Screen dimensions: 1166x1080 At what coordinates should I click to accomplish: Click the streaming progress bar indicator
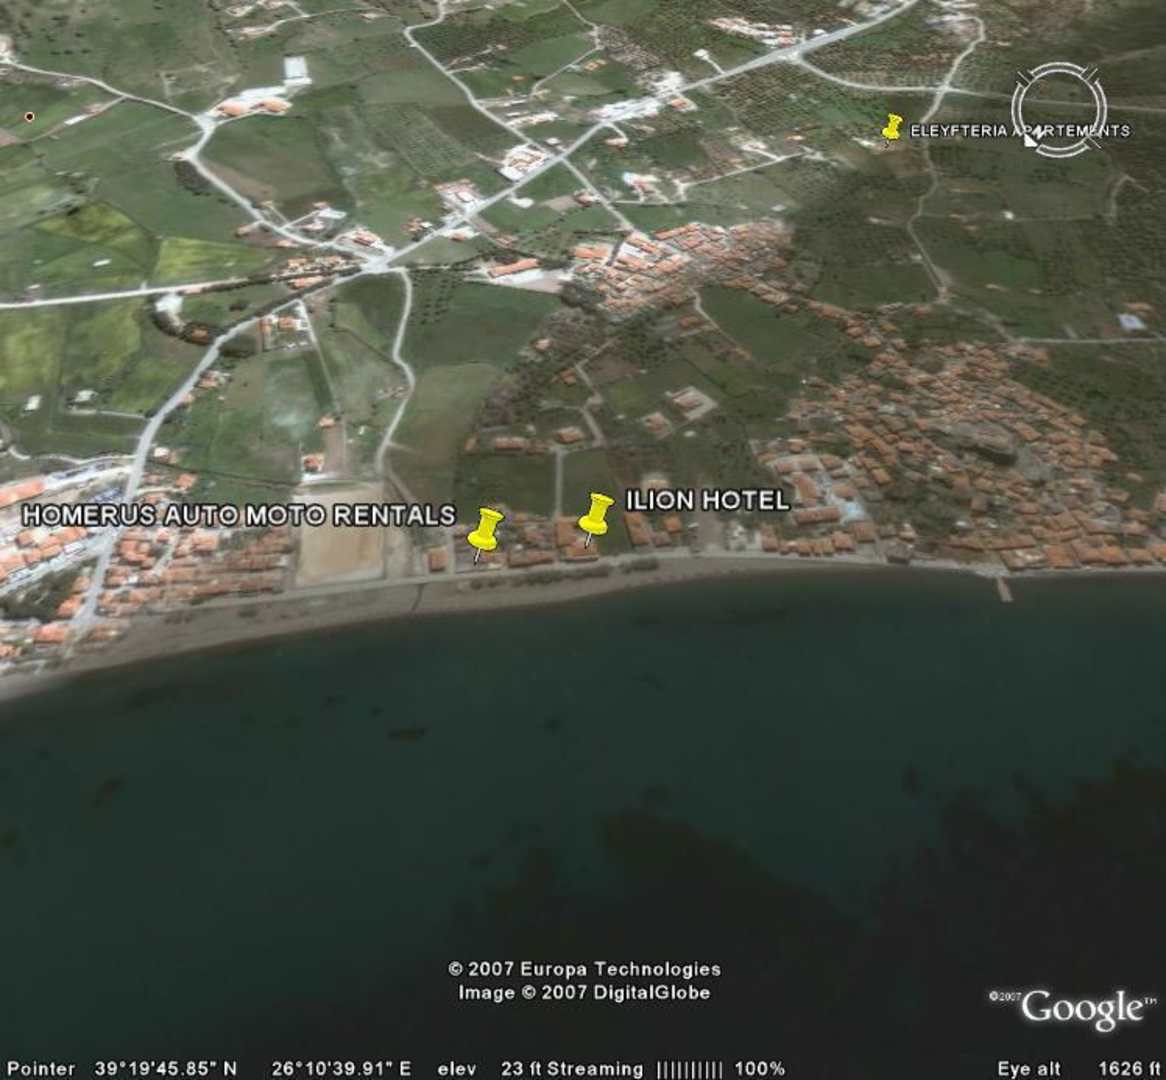687,1069
